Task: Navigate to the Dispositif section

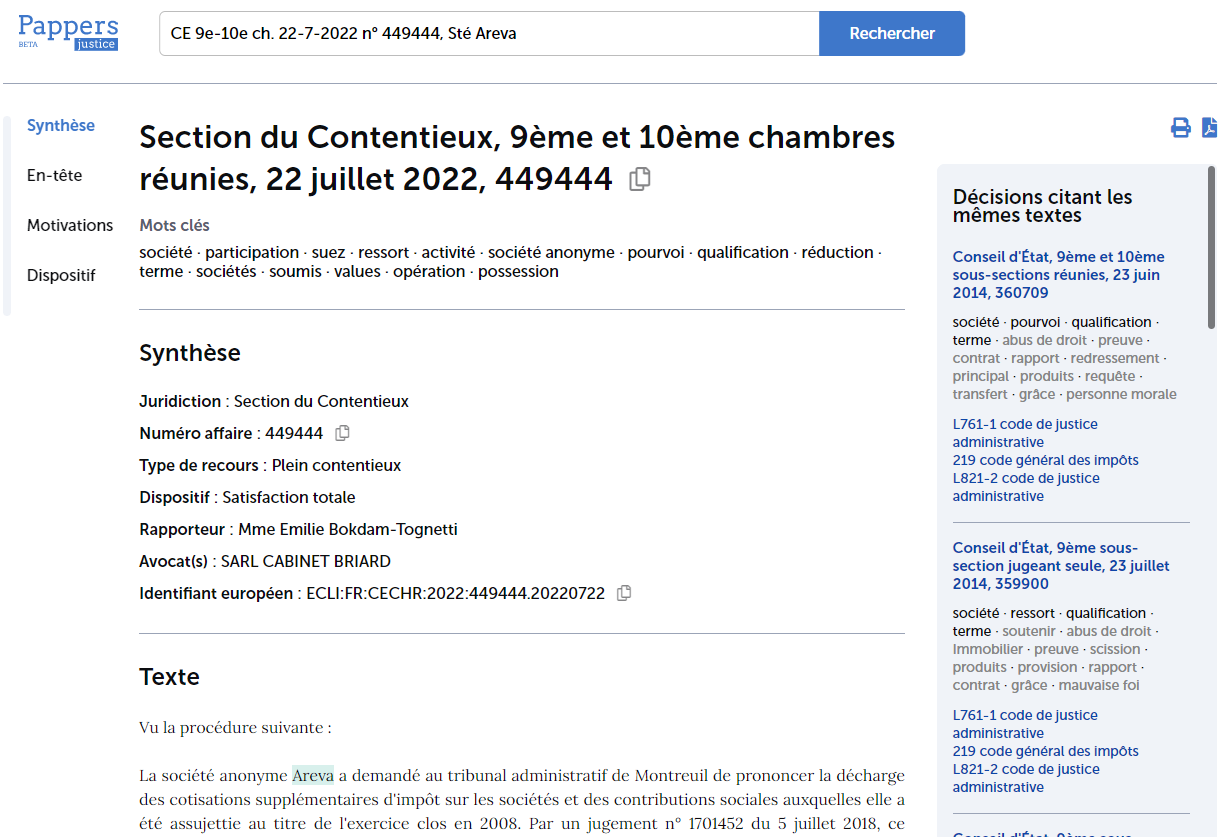Action: click(61, 275)
